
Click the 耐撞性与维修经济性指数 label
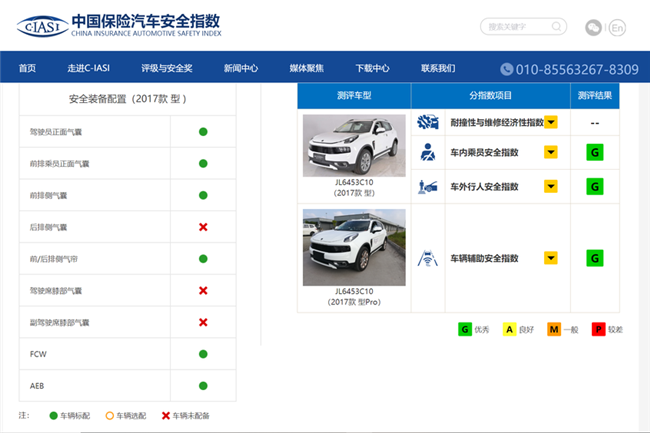pyautogui.click(x=497, y=123)
